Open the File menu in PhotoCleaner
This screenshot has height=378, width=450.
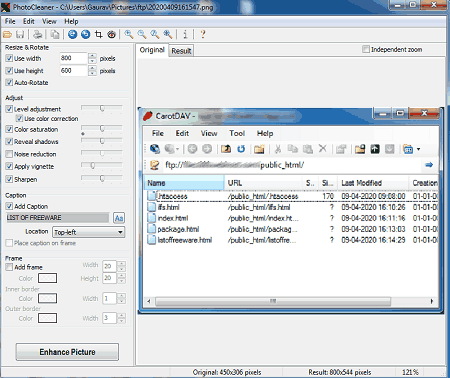[10, 21]
